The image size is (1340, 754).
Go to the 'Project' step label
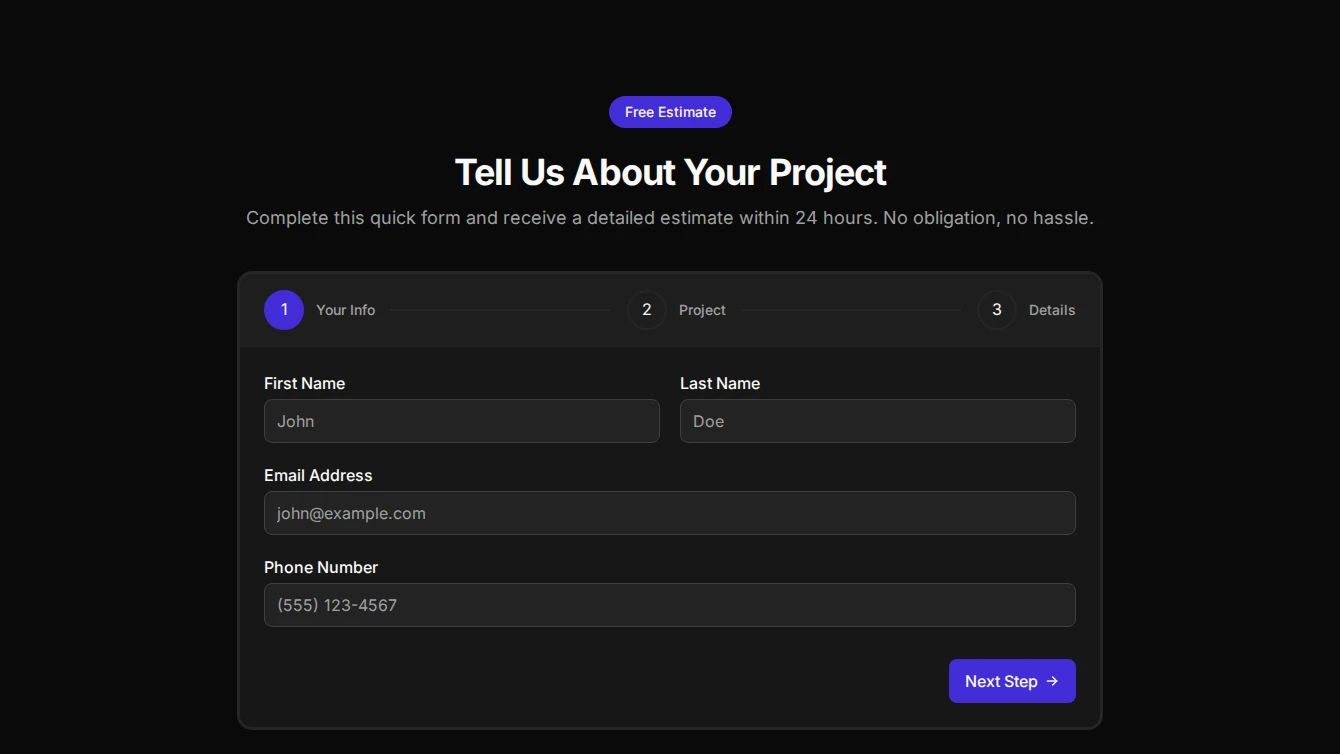[x=702, y=310]
